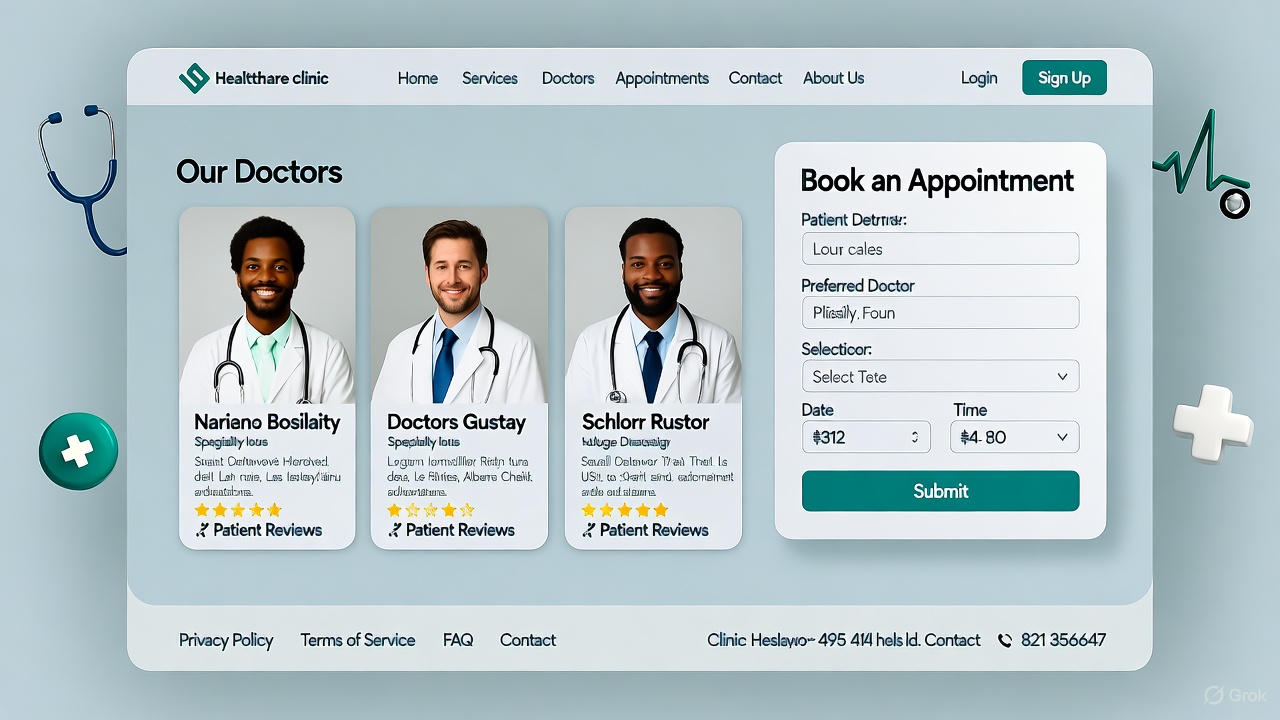Click the Preferred Doctor input field
This screenshot has width=1280, height=720.
pos(940,313)
